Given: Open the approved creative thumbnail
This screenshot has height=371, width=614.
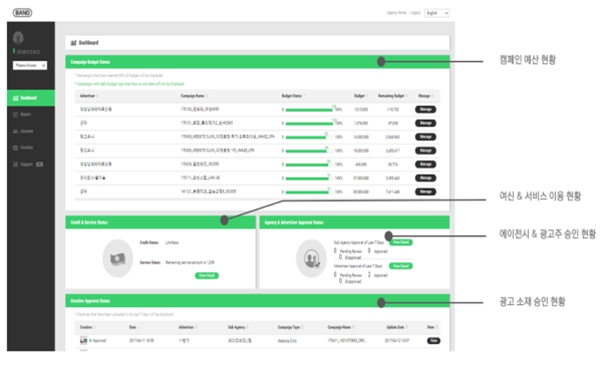Looking at the screenshot, I should click(84, 340).
